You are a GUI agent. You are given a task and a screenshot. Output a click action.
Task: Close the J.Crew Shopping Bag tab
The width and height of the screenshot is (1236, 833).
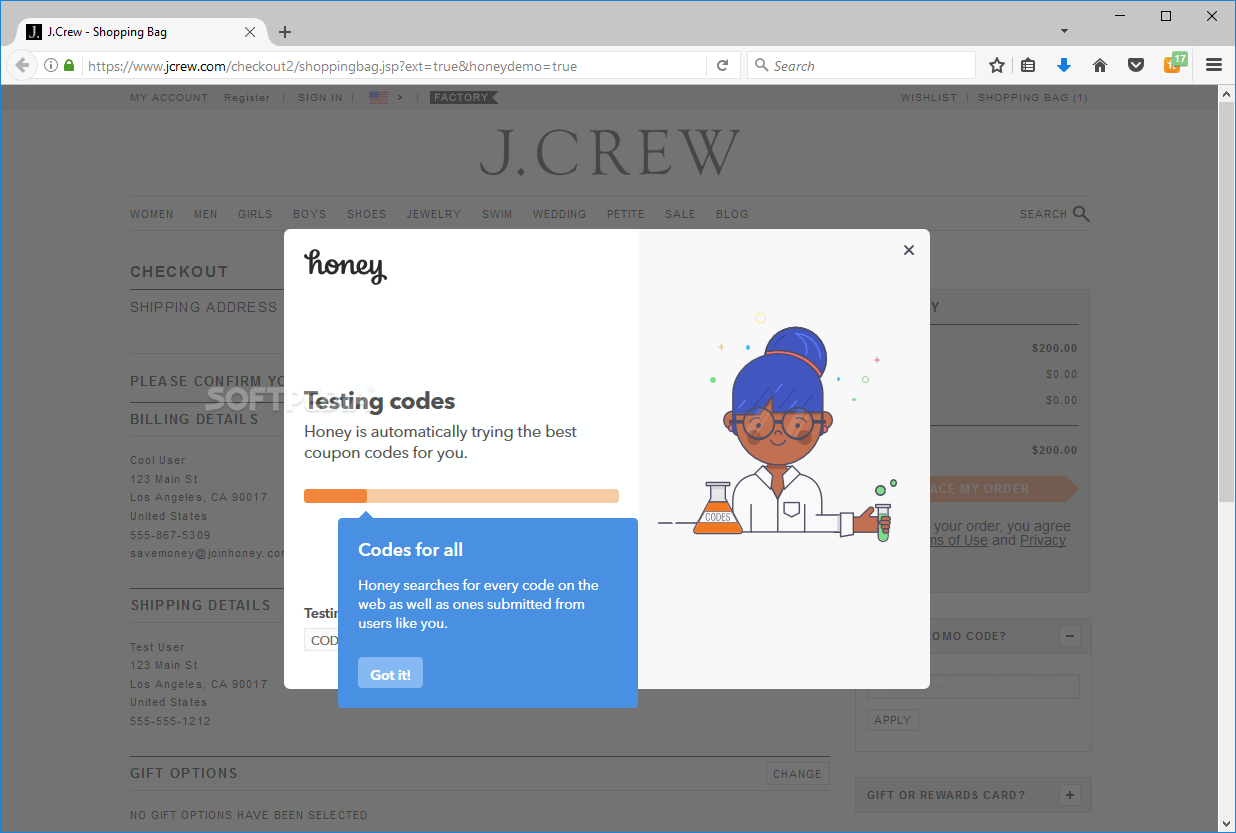coord(250,32)
